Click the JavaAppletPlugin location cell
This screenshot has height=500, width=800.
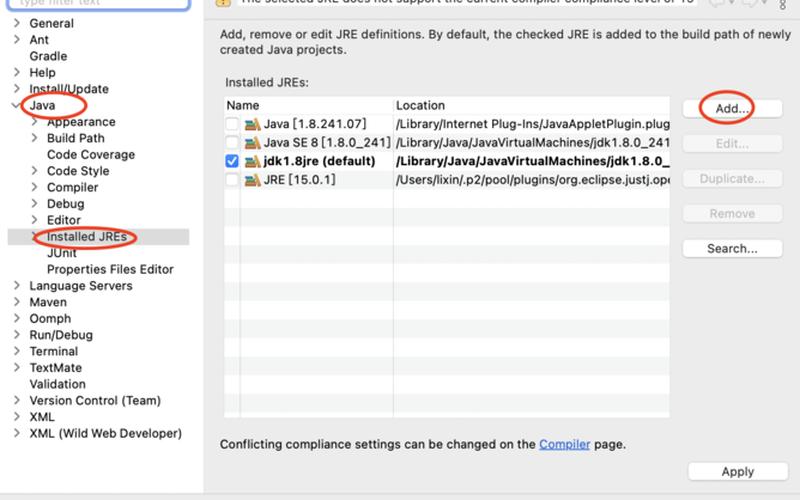(x=532, y=124)
